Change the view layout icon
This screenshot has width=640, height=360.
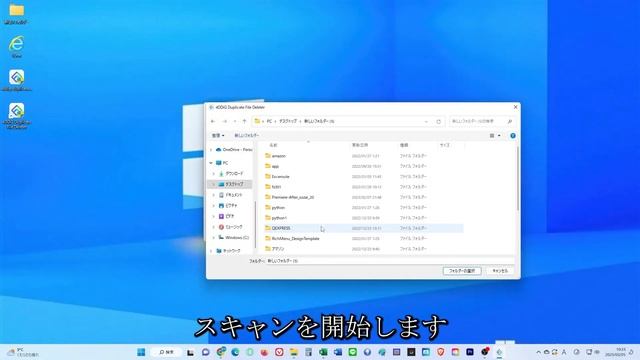tap(492, 136)
